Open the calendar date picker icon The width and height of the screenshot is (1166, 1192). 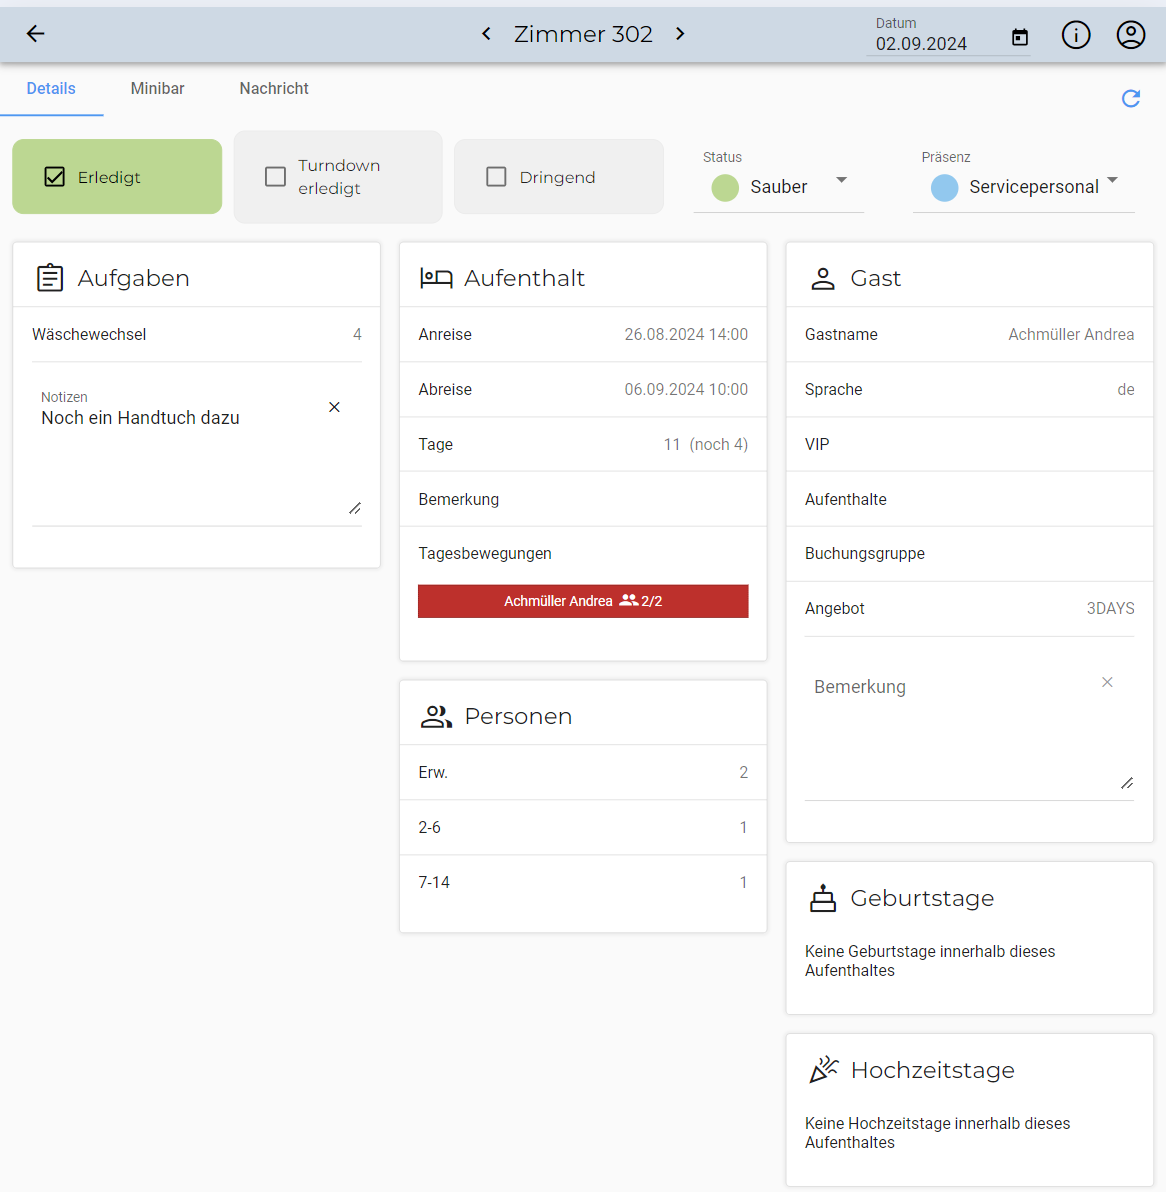point(1020,37)
